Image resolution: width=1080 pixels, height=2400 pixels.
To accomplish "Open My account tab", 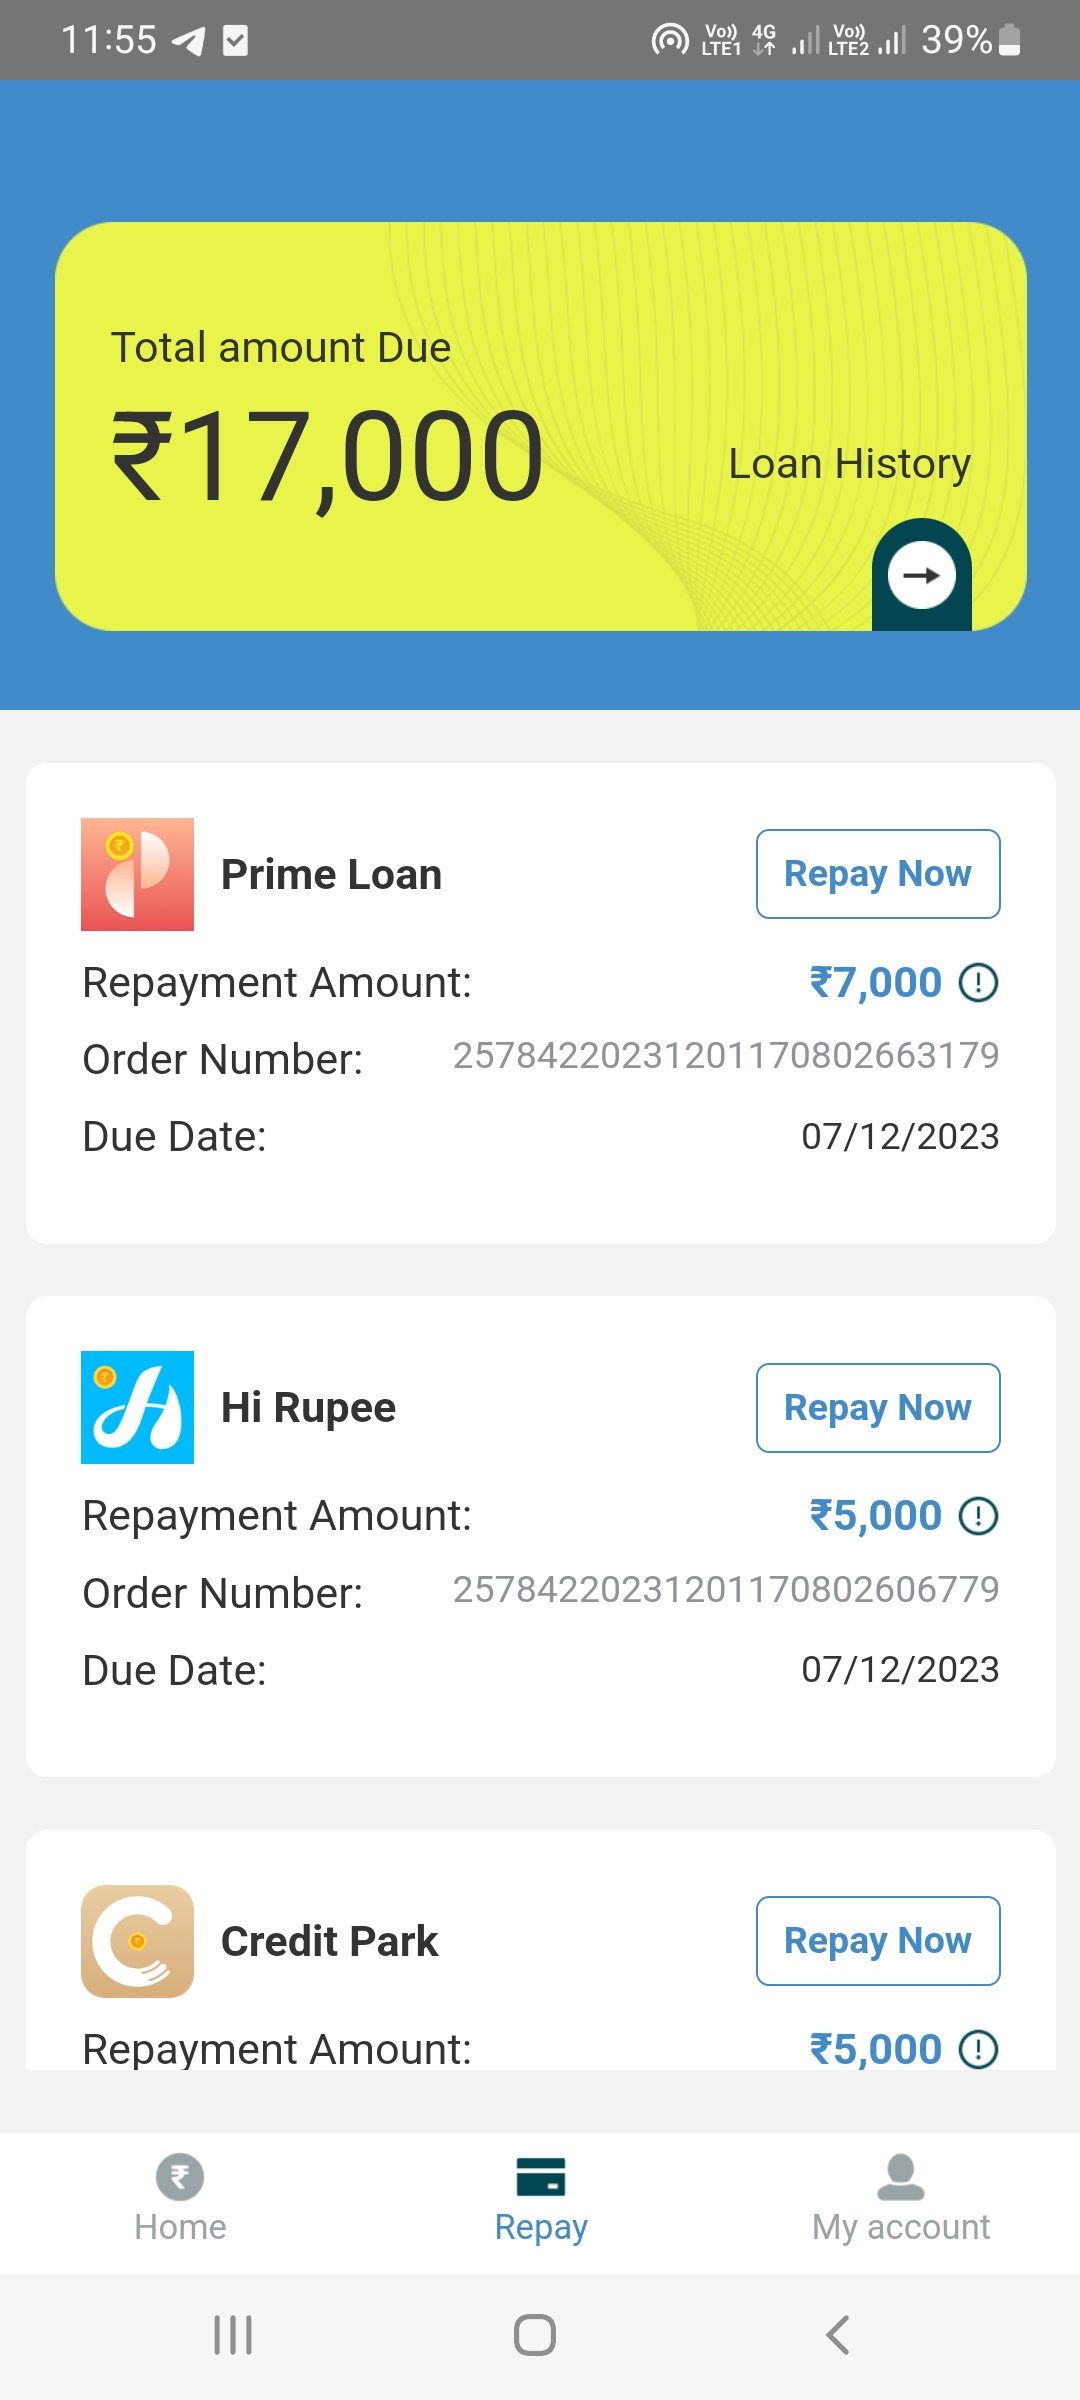I will 900,2198.
